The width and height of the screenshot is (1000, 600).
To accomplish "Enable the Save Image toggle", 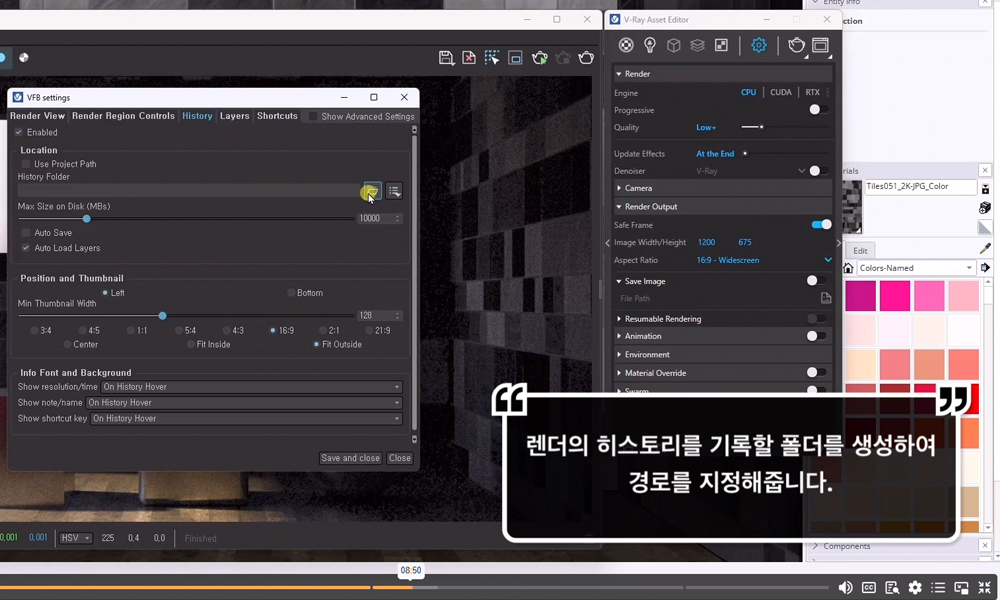I will pos(816,281).
